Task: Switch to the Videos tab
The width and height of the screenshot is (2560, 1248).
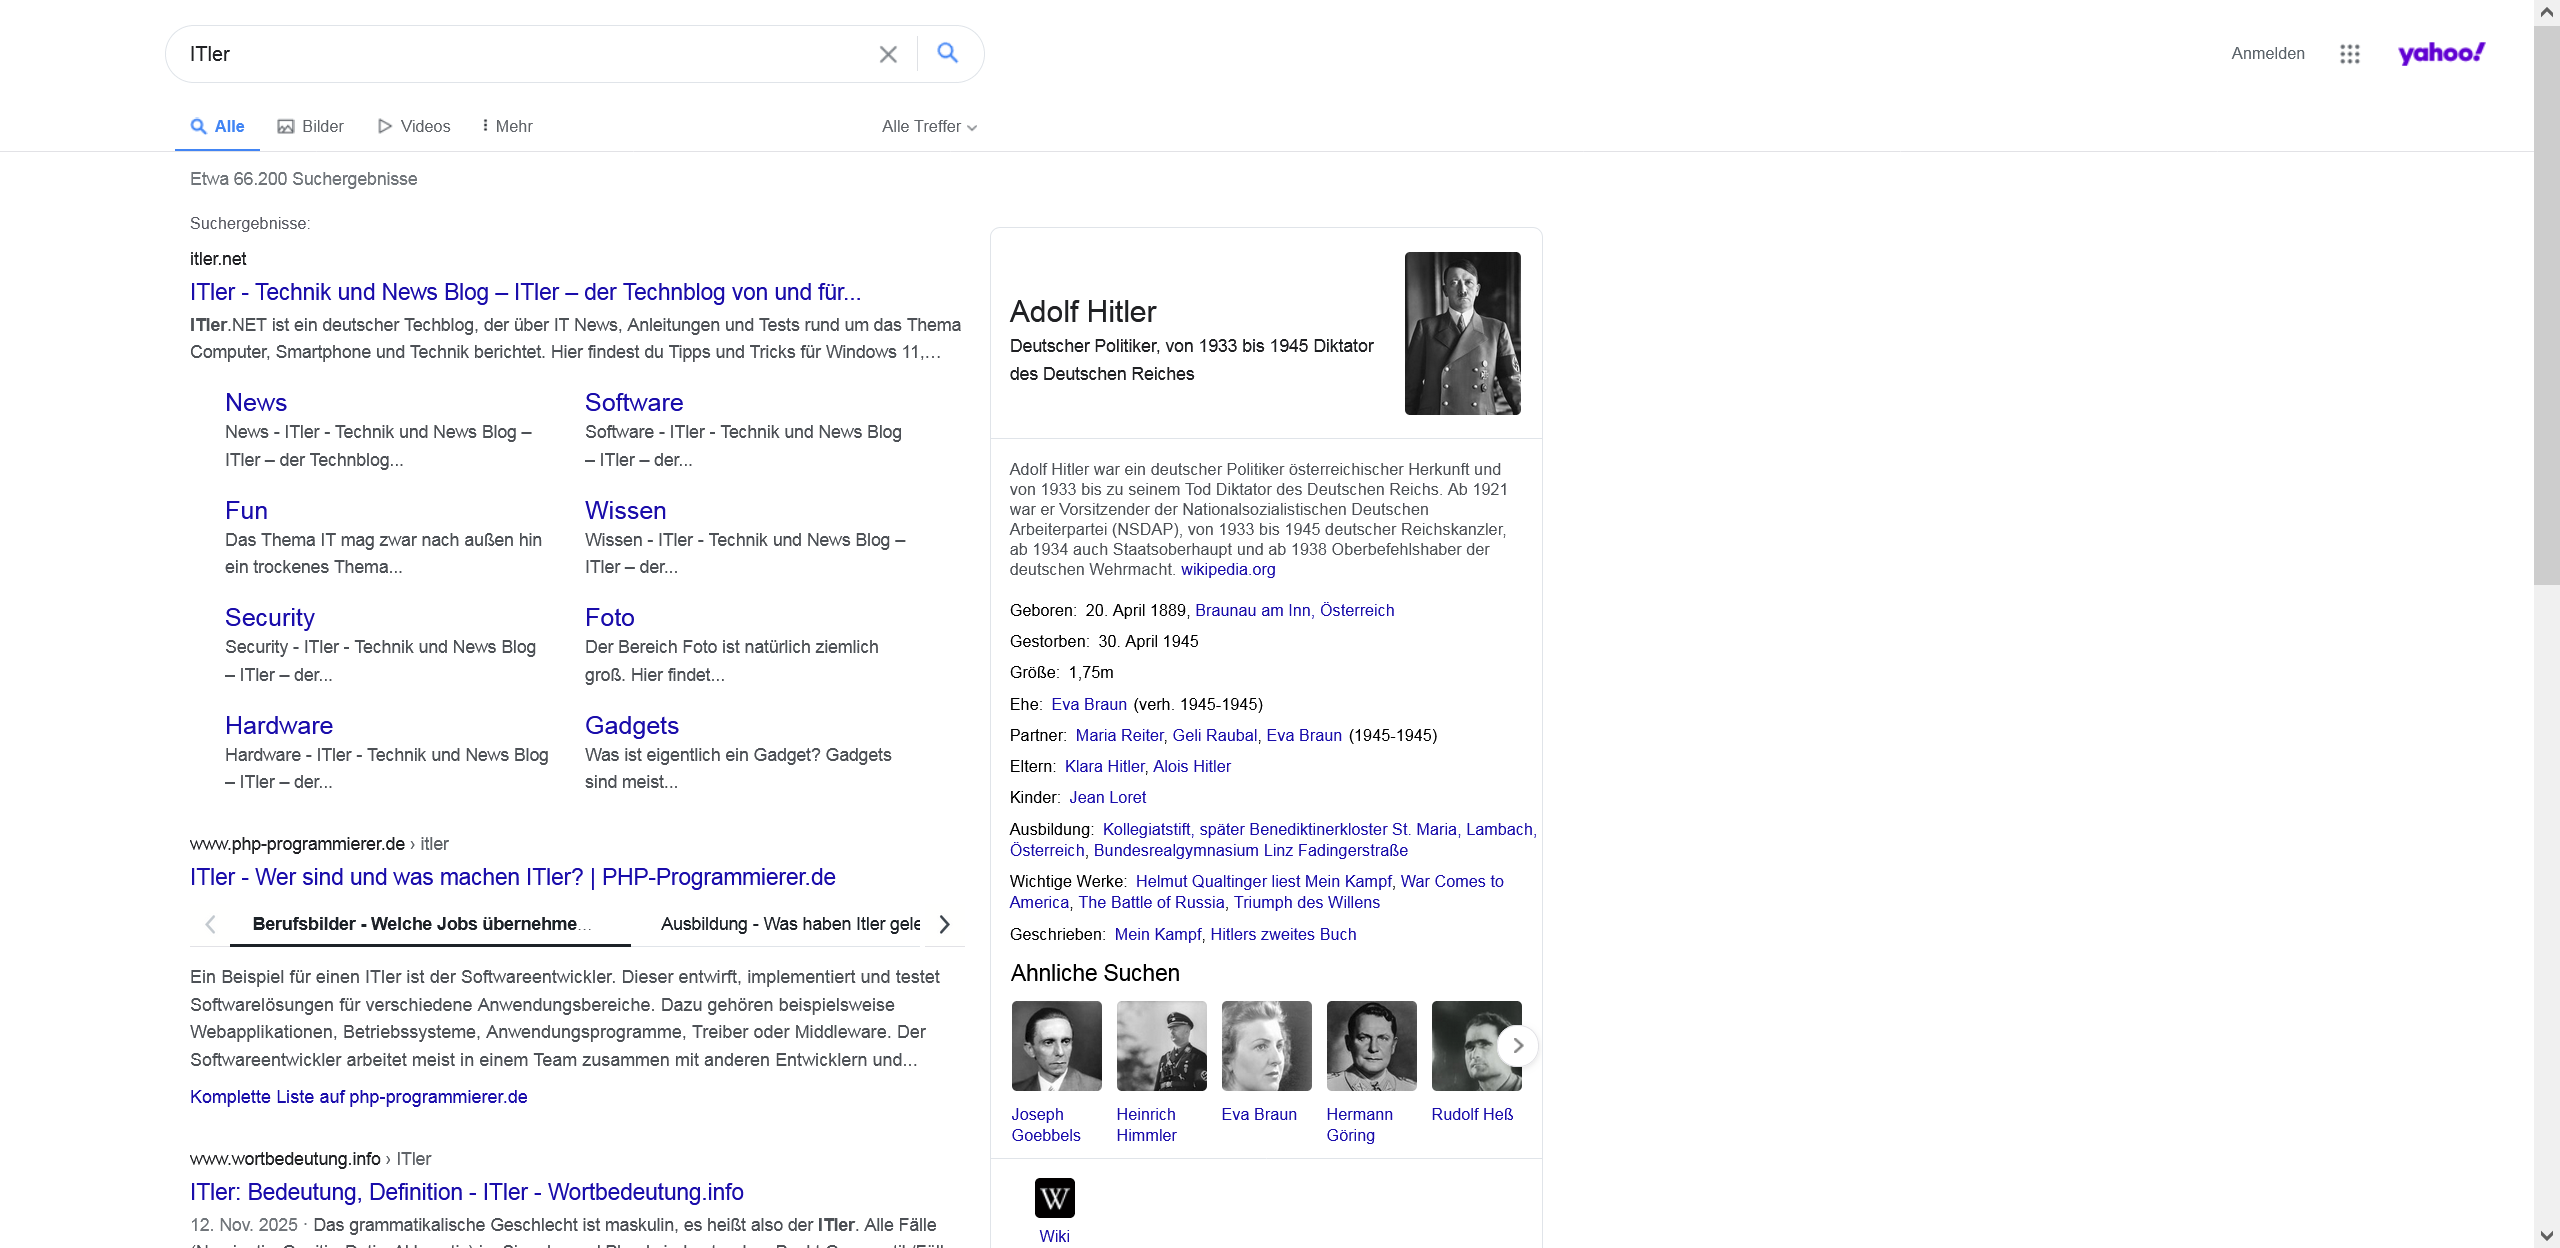Action: pyautogui.click(x=414, y=126)
